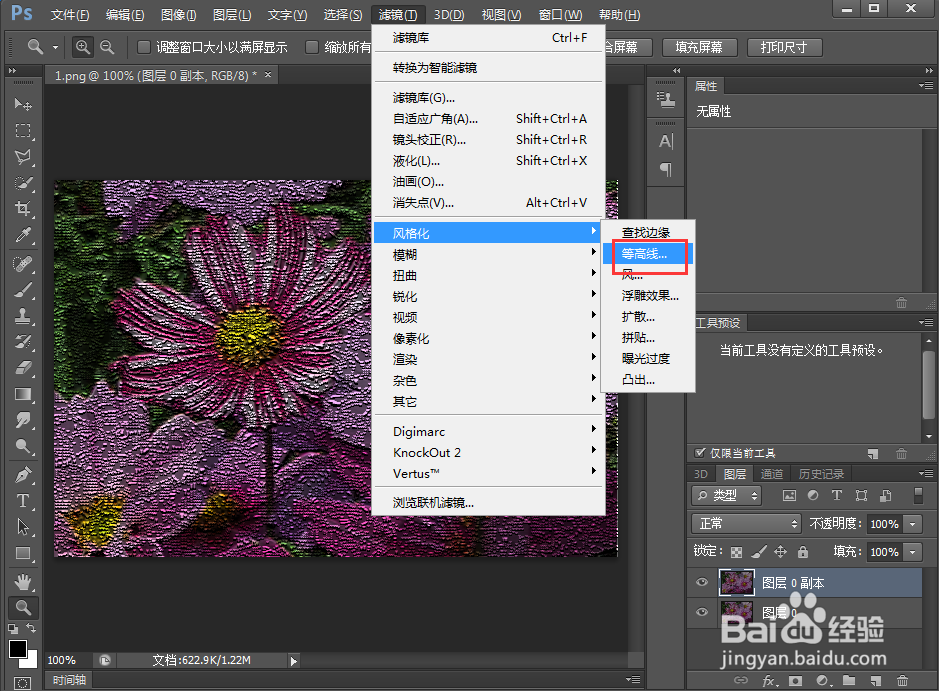Open the 图像 menu
This screenshot has width=939, height=691.
(178, 14)
